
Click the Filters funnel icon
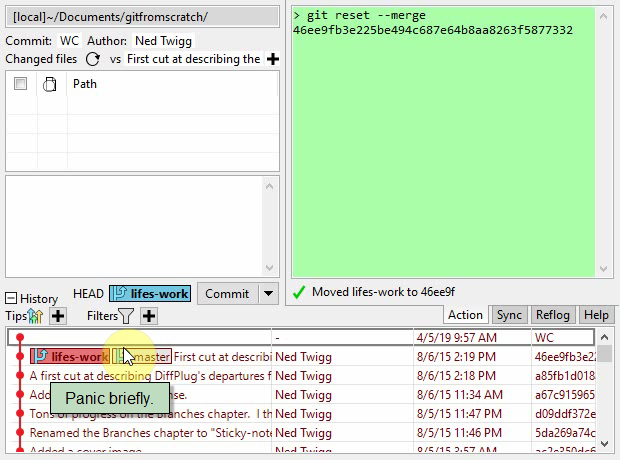point(126,316)
